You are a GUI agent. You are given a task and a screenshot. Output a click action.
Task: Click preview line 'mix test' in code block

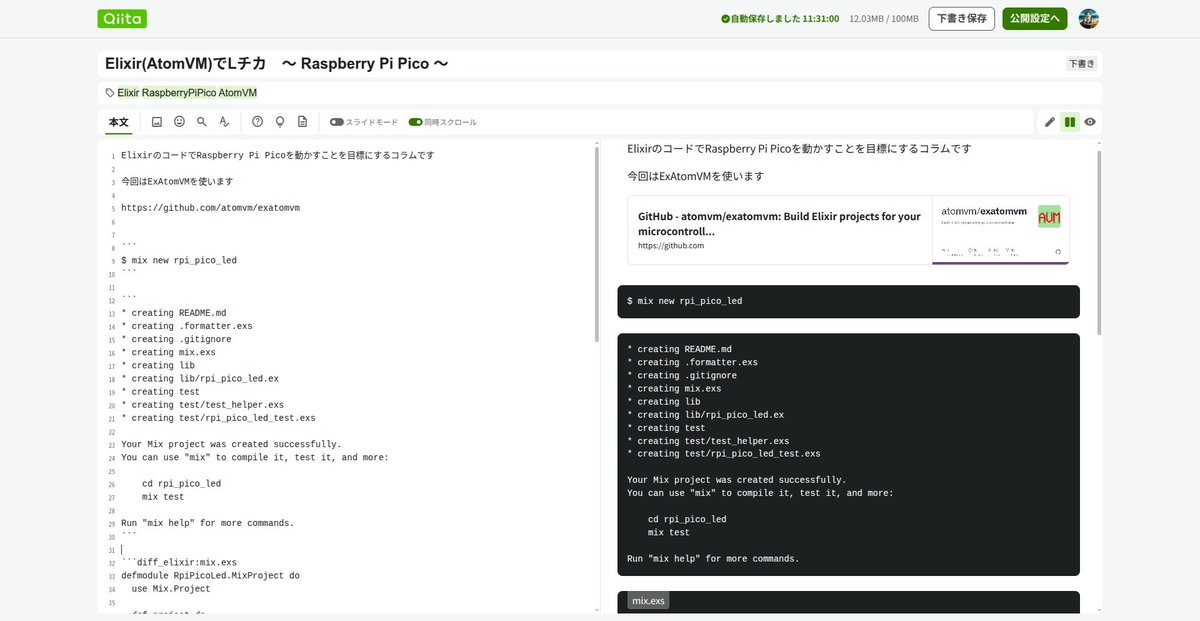(668, 533)
